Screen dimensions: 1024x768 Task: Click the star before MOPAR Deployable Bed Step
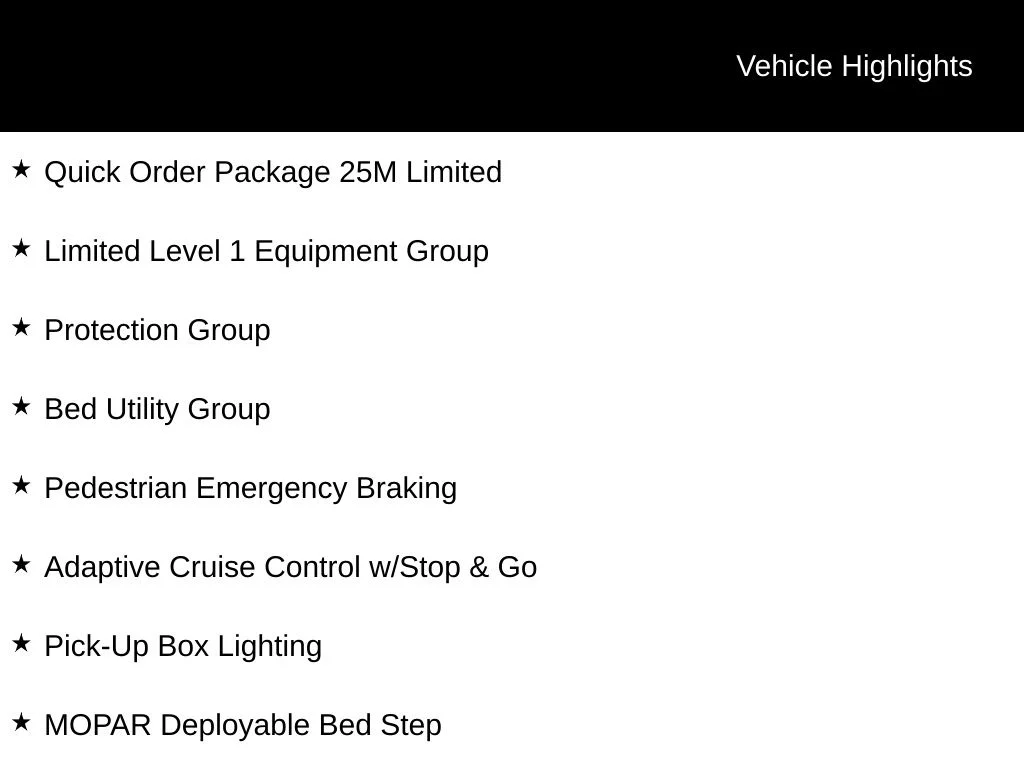pos(21,723)
